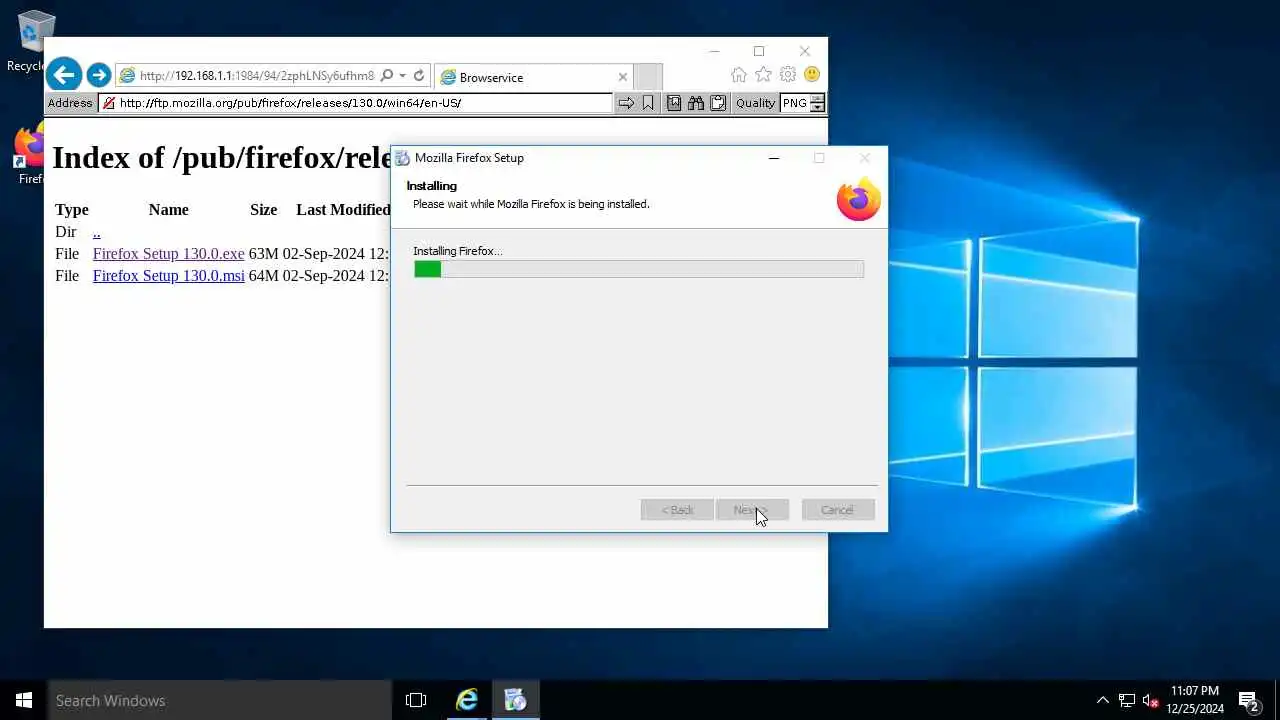Open the Firefox Setup 130.0.msi link
This screenshot has width=1280, height=720.
coord(168,276)
